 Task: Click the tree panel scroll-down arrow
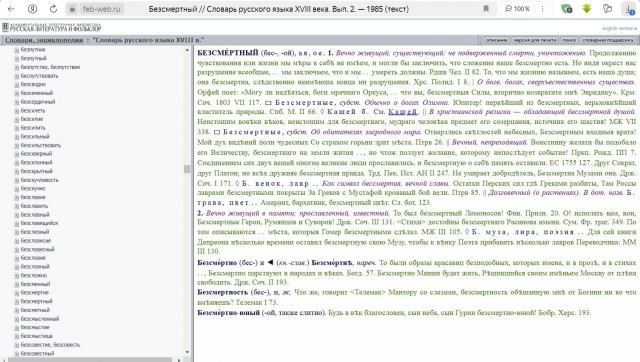pos(187,352)
